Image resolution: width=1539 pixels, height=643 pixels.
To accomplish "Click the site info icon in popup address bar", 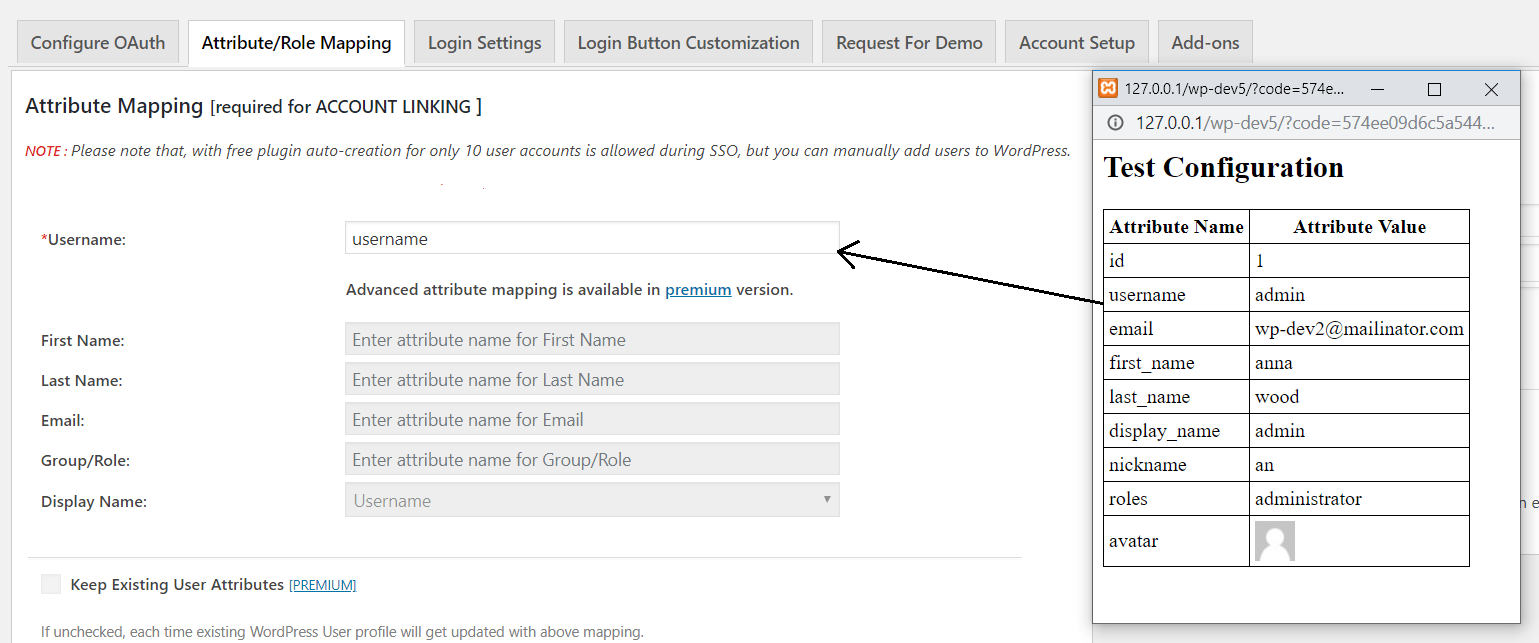I will click(x=1115, y=123).
